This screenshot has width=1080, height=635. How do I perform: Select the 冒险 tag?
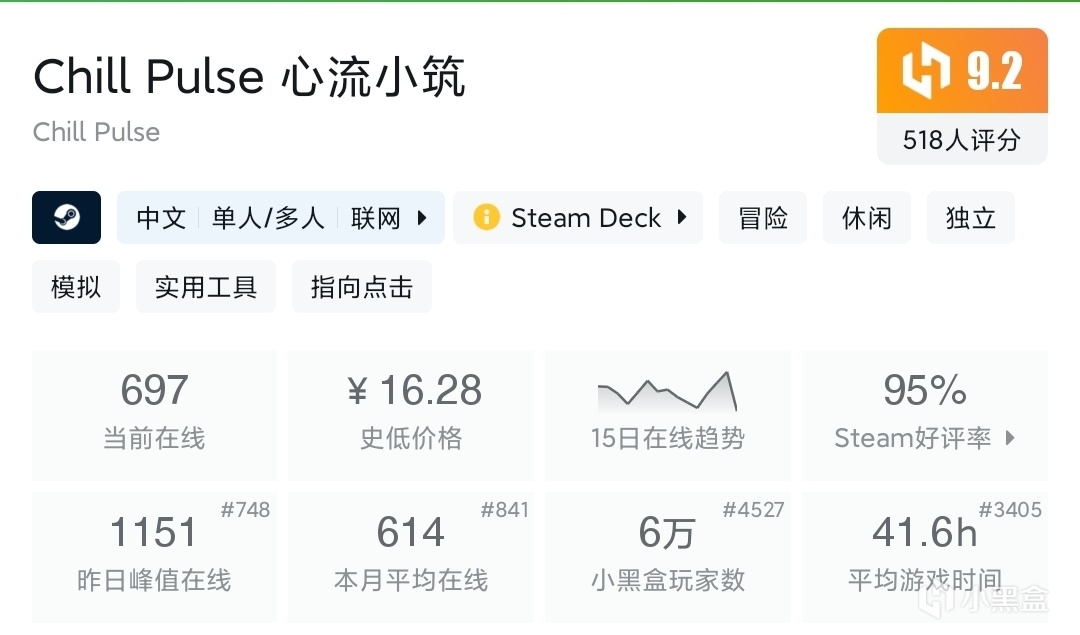[763, 218]
